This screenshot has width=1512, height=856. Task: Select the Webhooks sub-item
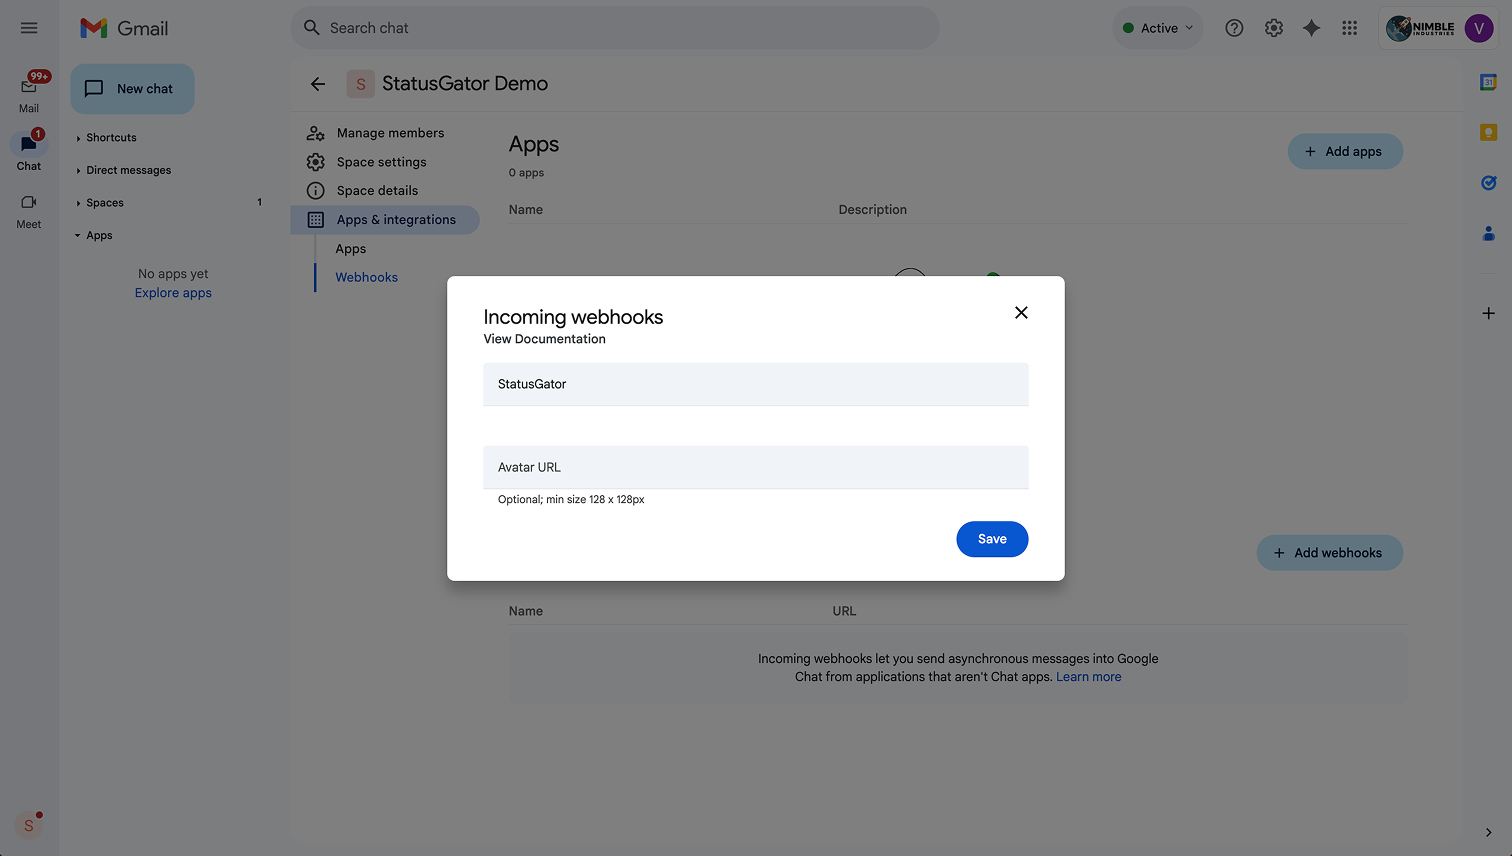point(366,278)
